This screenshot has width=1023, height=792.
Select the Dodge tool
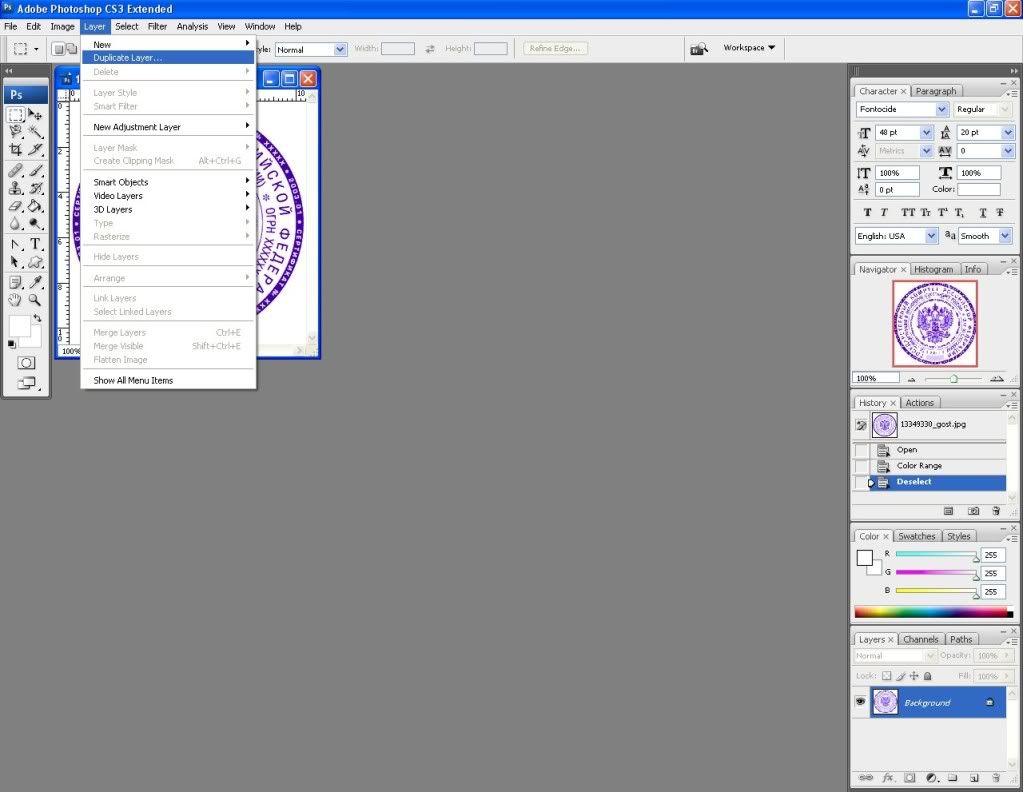coord(35,223)
